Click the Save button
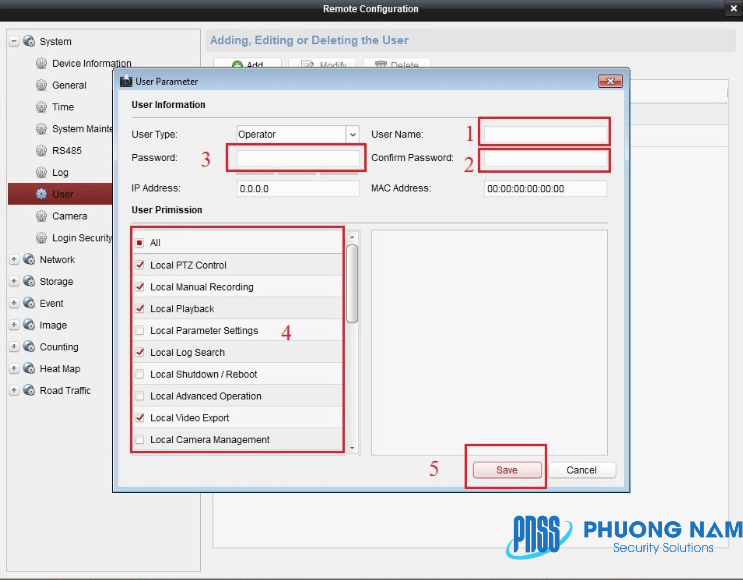The image size is (743, 580). coord(507,470)
